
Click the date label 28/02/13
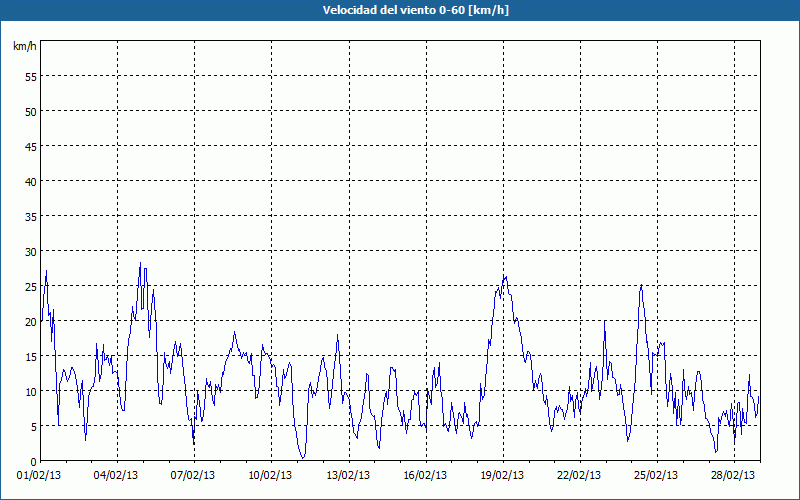(x=733, y=476)
